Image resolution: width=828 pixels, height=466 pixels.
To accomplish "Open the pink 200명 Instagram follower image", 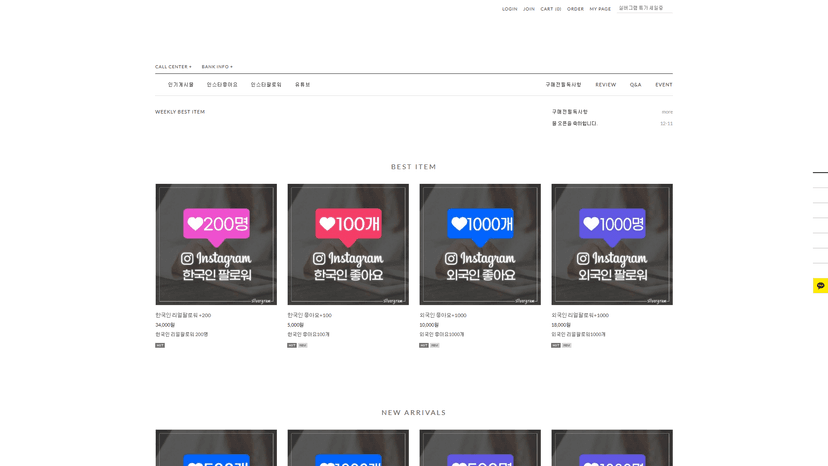I will coord(216,244).
